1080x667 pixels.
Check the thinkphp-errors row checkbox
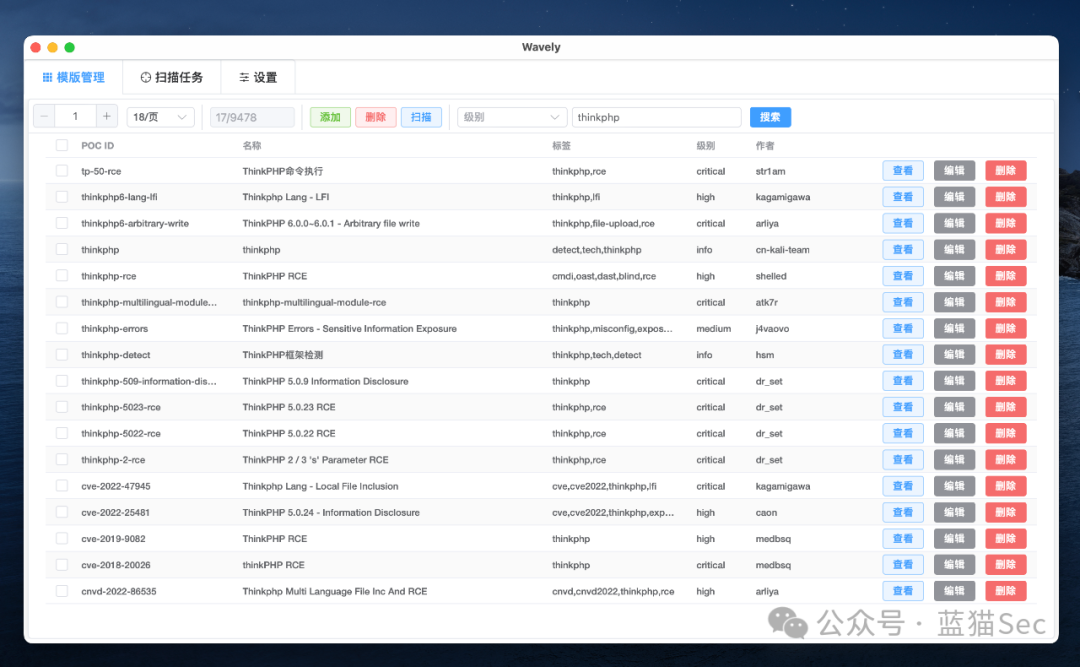[62, 329]
